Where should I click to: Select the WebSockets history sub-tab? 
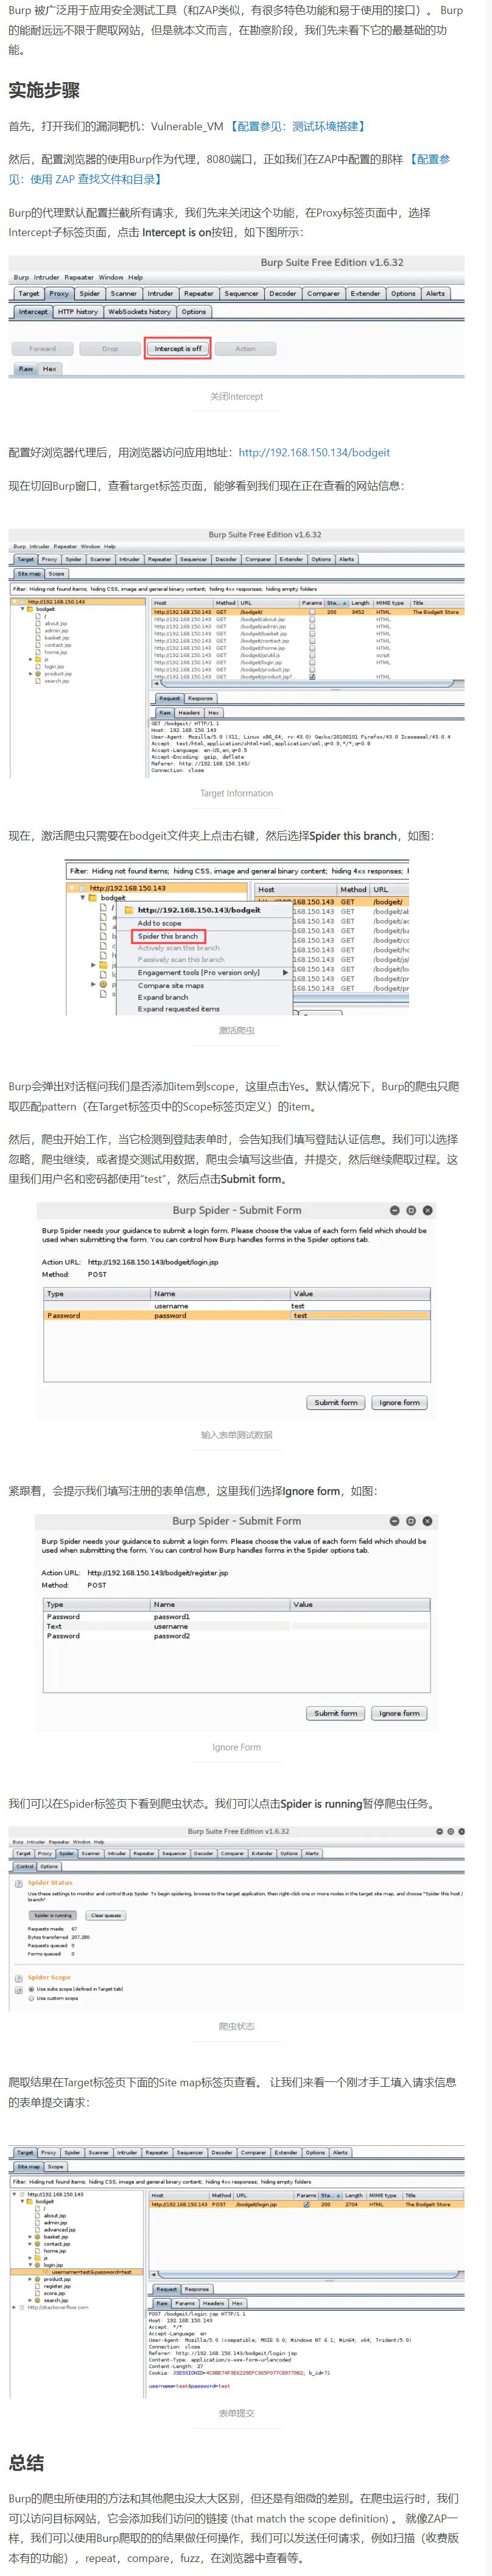click(139, 312)
